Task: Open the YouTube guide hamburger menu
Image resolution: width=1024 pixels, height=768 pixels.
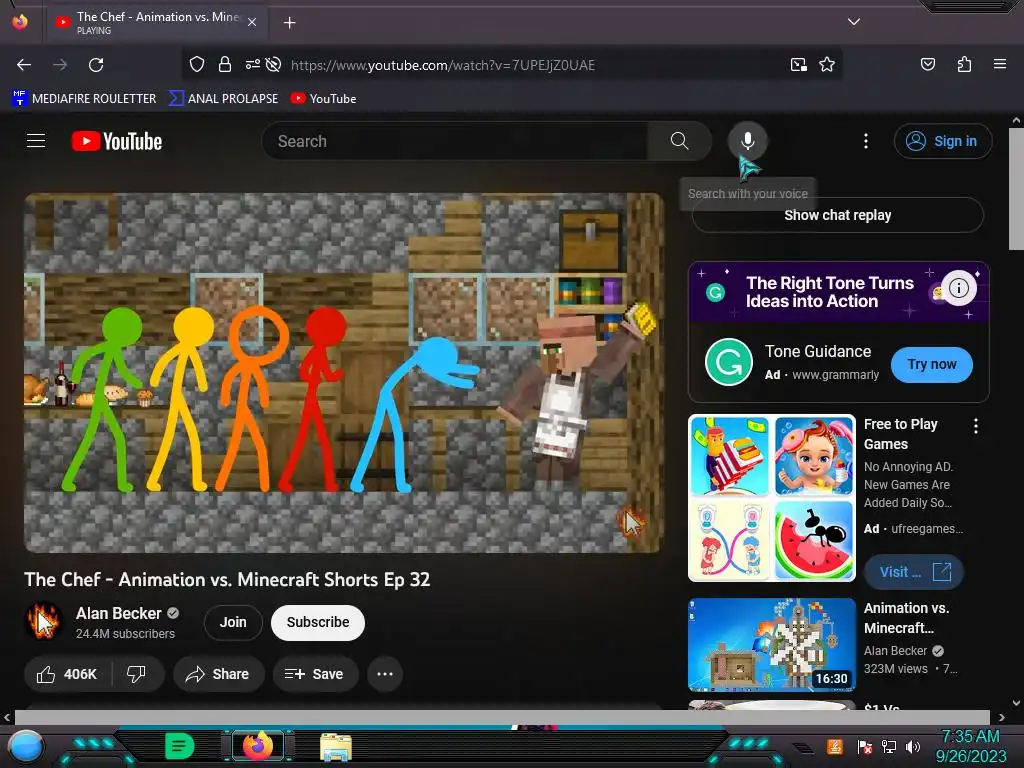Action: tap(36, 140)
